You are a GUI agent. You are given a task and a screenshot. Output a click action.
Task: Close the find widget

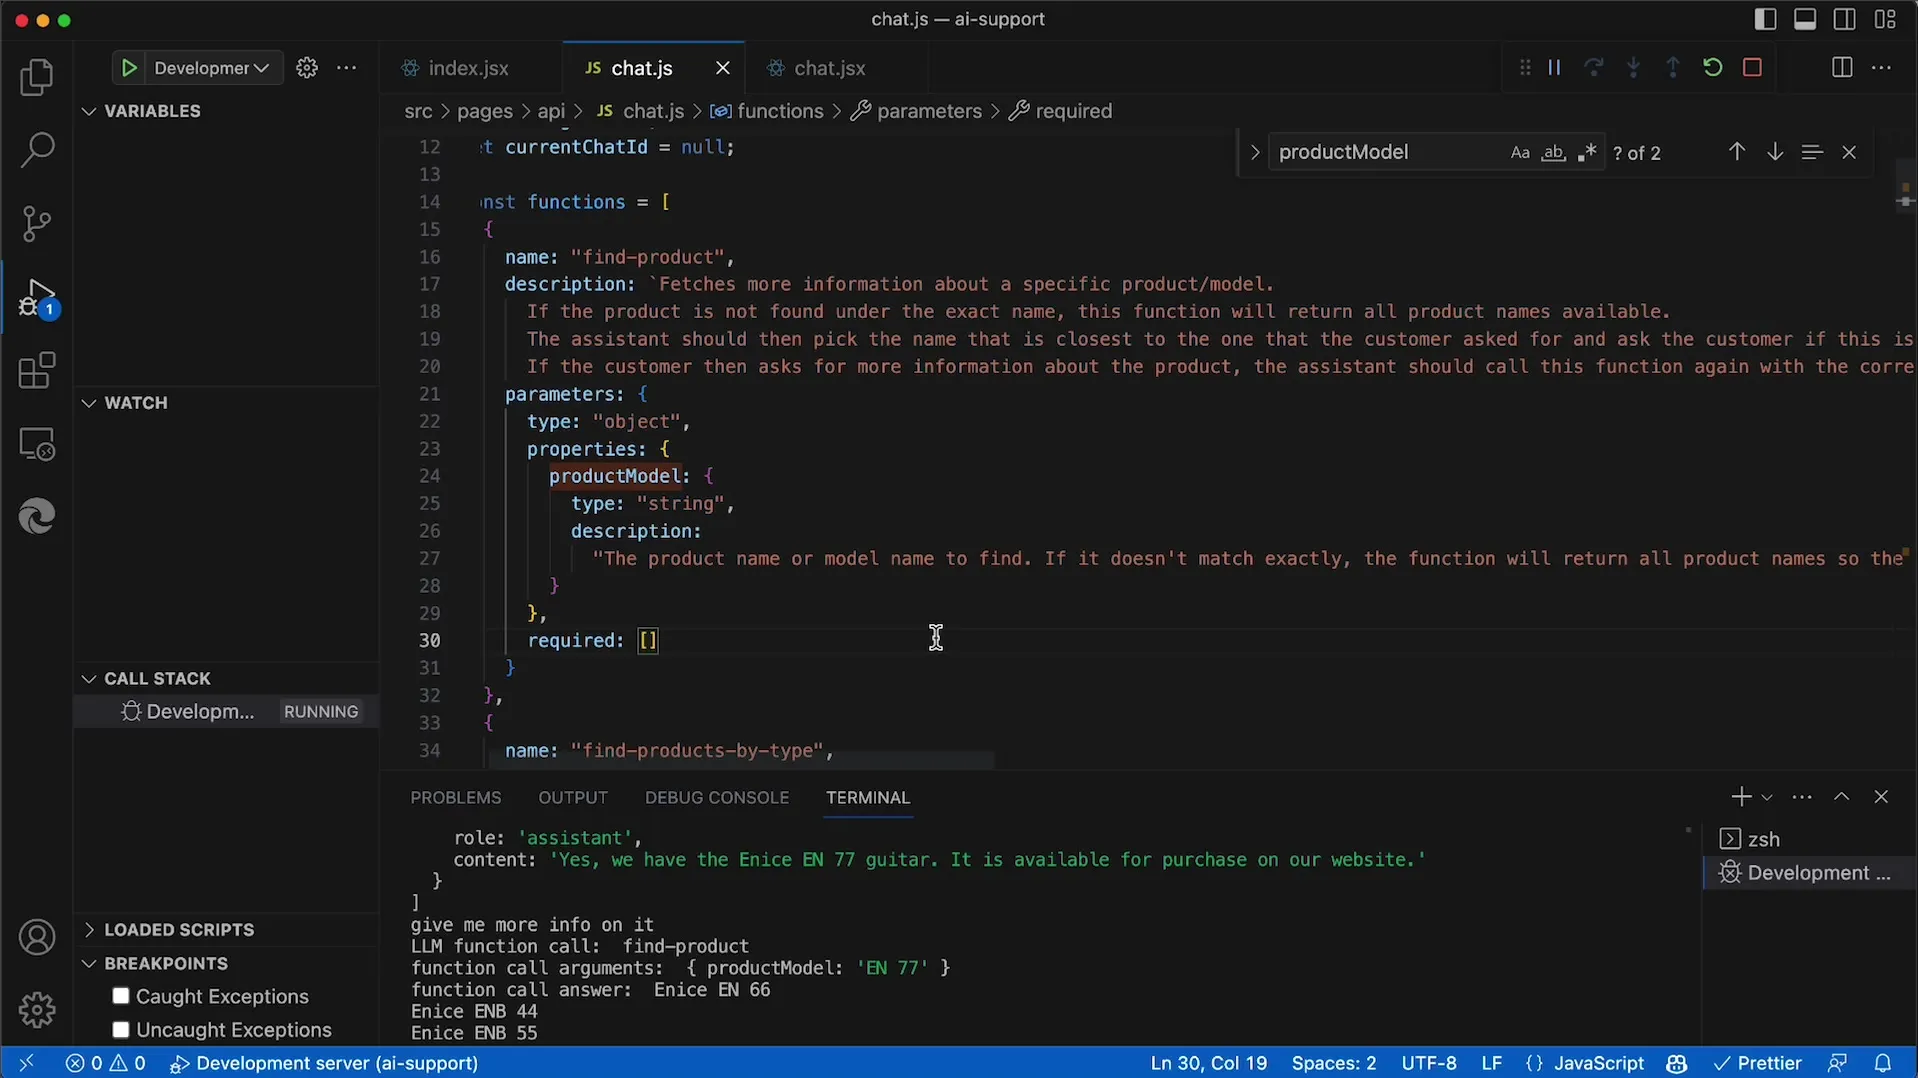pyautogui.click(x=1849, y=153)
